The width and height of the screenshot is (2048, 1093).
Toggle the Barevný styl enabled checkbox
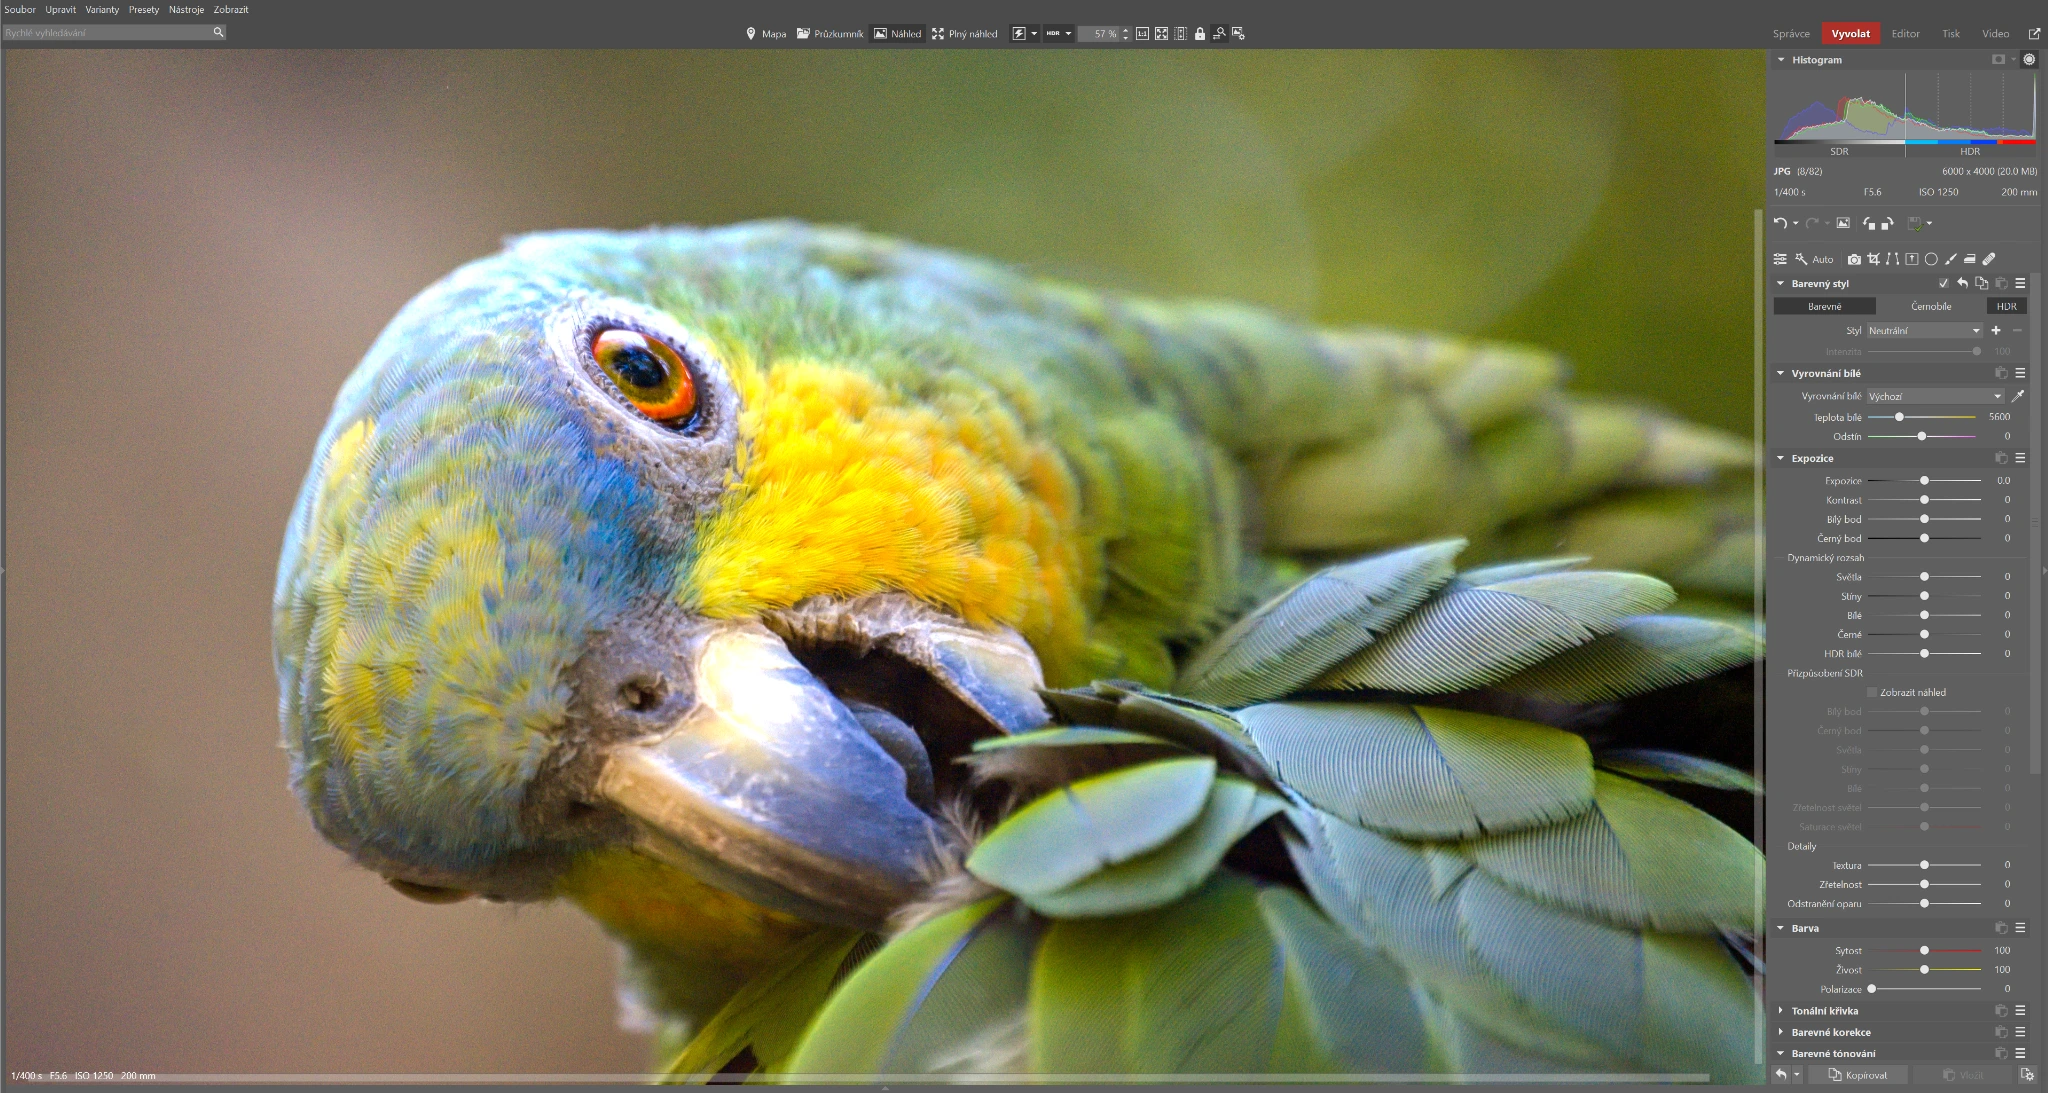click(1943, 284)
